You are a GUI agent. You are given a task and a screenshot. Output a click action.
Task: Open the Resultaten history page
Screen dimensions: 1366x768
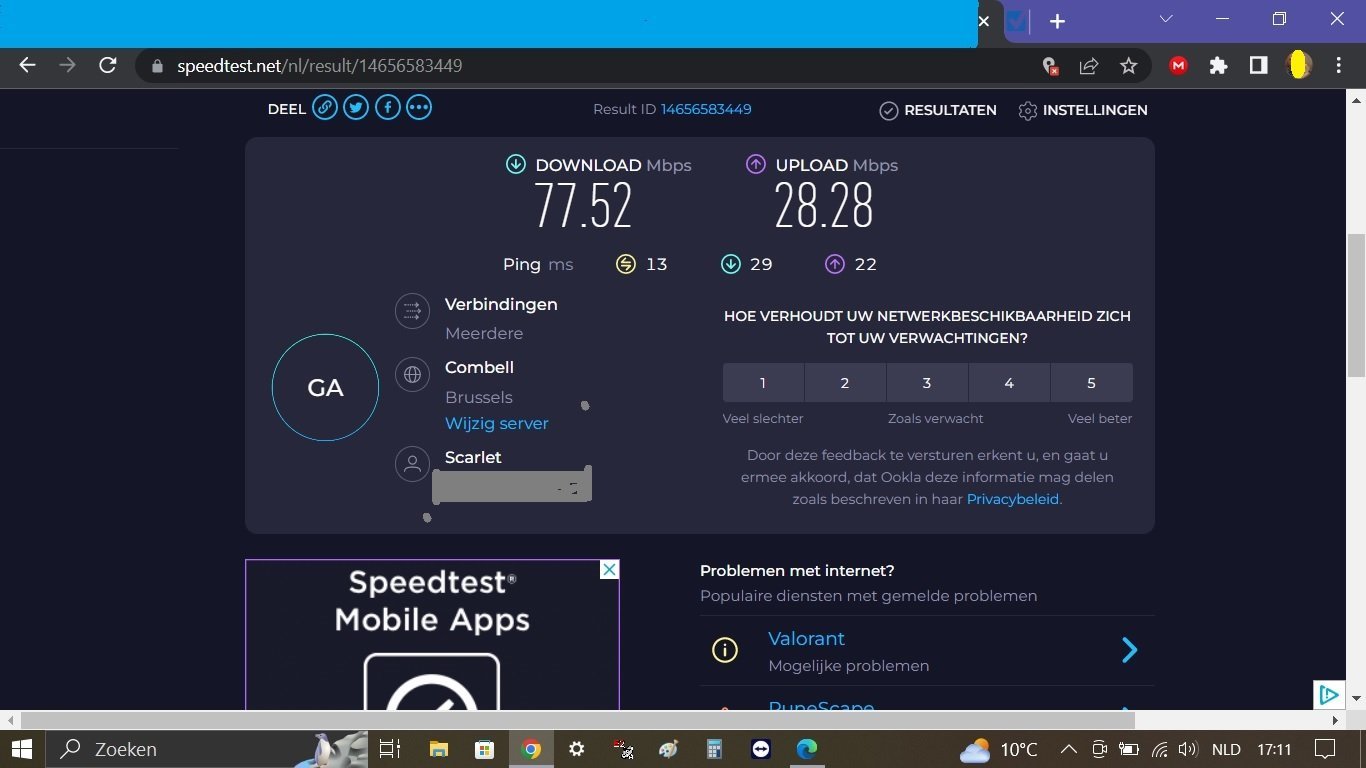937,110
